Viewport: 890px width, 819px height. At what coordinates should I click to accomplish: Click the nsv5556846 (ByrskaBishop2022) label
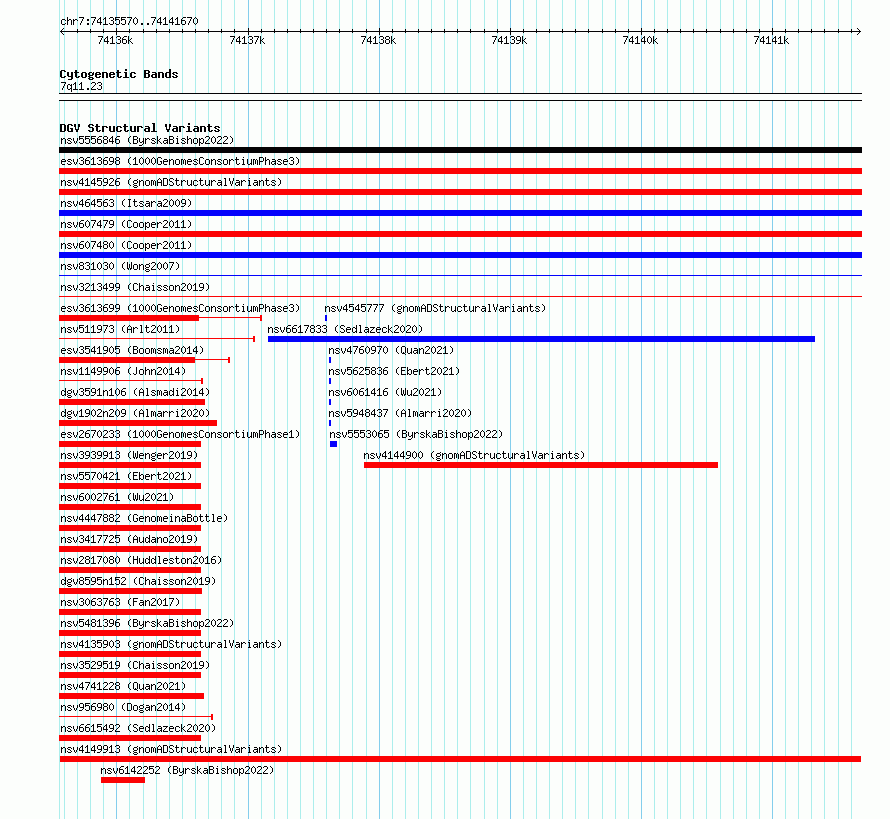point(147,140)
